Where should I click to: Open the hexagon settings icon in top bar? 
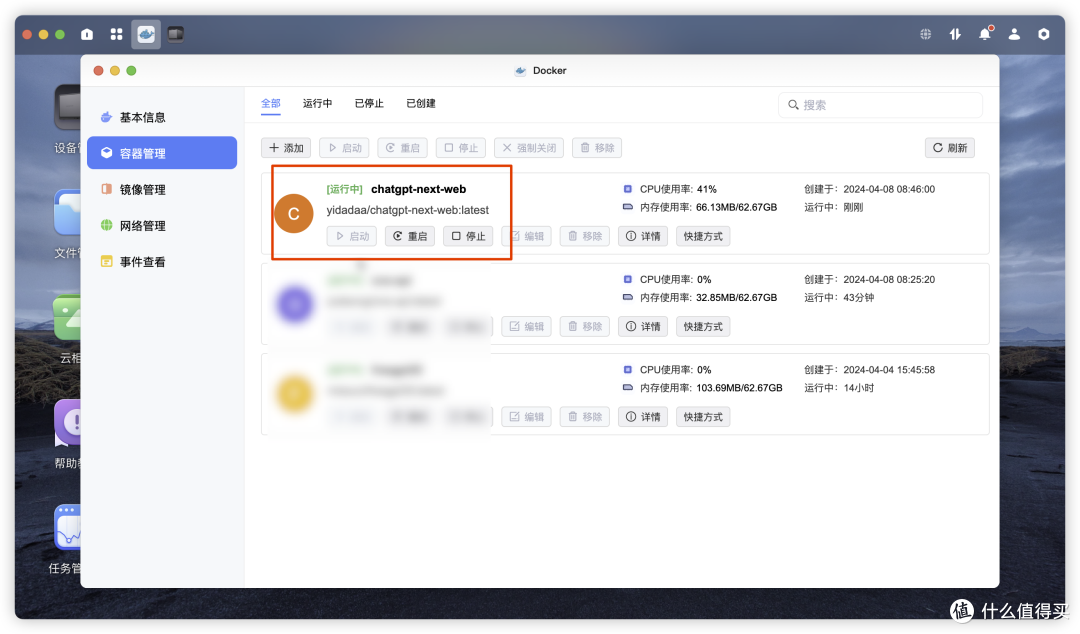click(x=1043, y=34)
